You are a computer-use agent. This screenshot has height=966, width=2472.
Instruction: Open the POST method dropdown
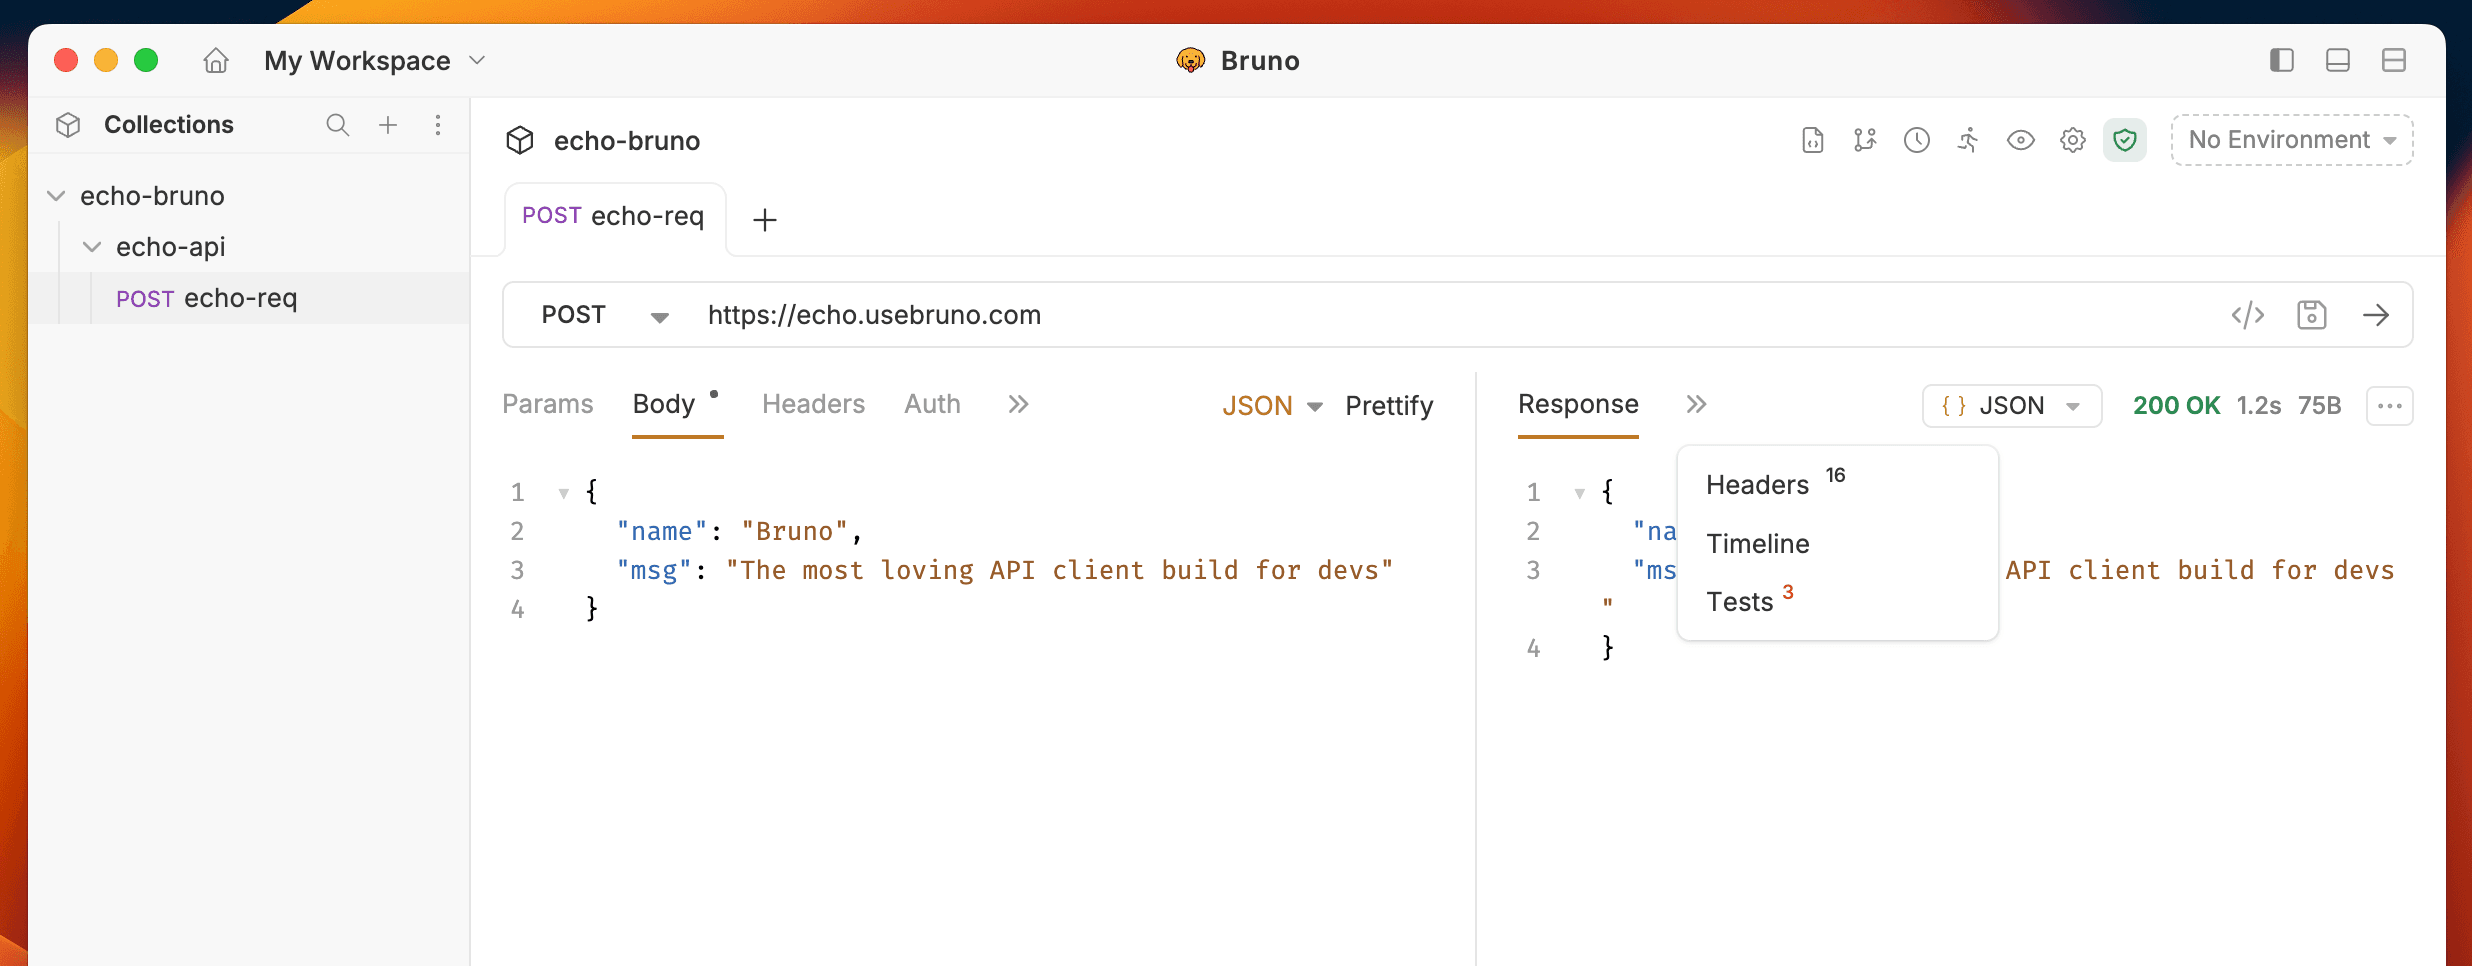(603, 315)
